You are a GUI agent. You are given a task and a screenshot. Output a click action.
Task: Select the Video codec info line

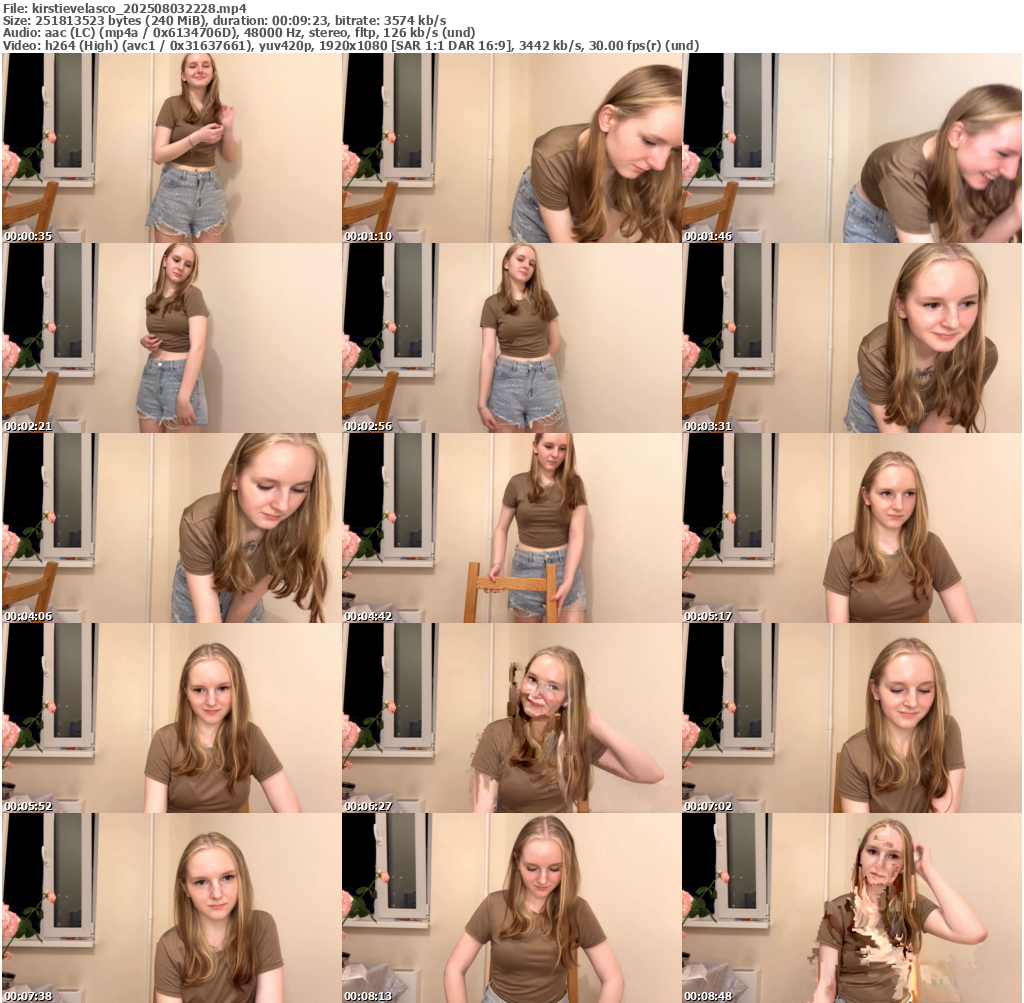point(351,45)
